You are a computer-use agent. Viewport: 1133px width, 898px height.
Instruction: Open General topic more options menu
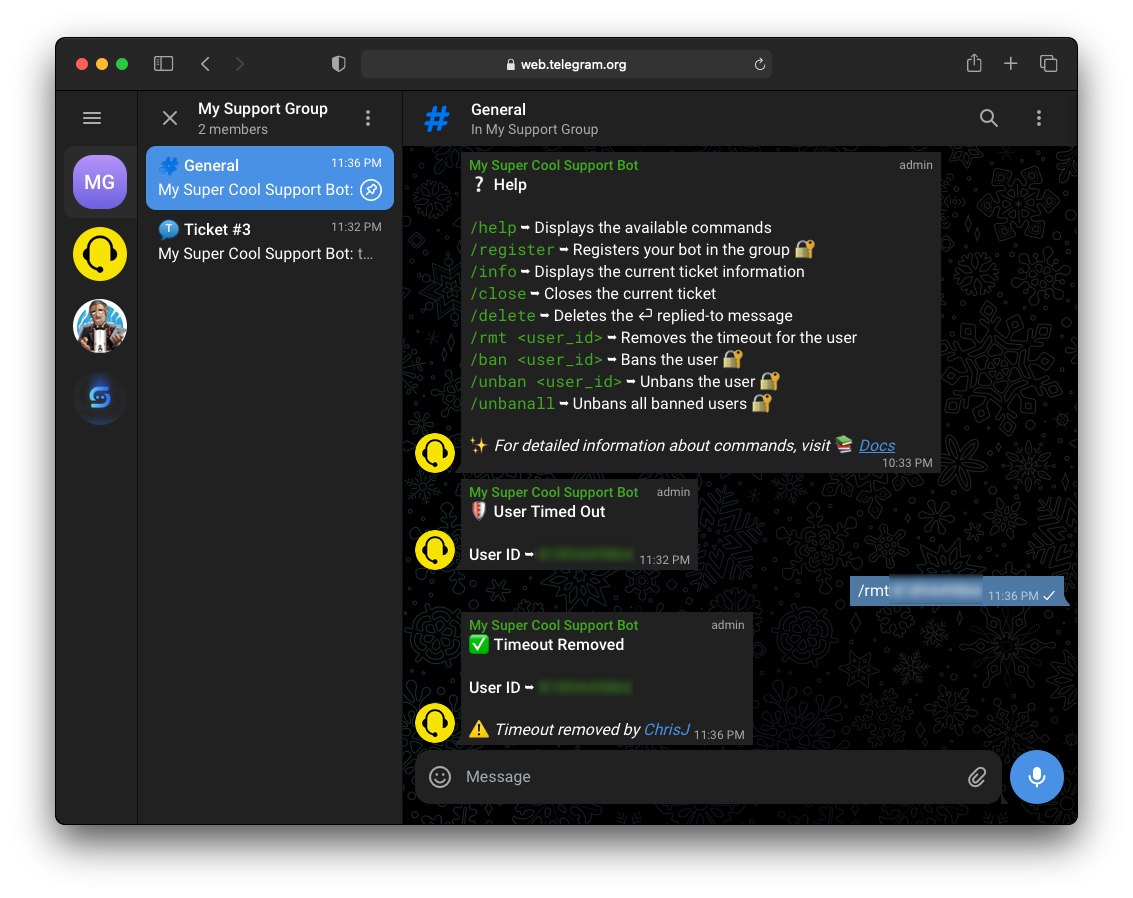(x=1038, y=118)
